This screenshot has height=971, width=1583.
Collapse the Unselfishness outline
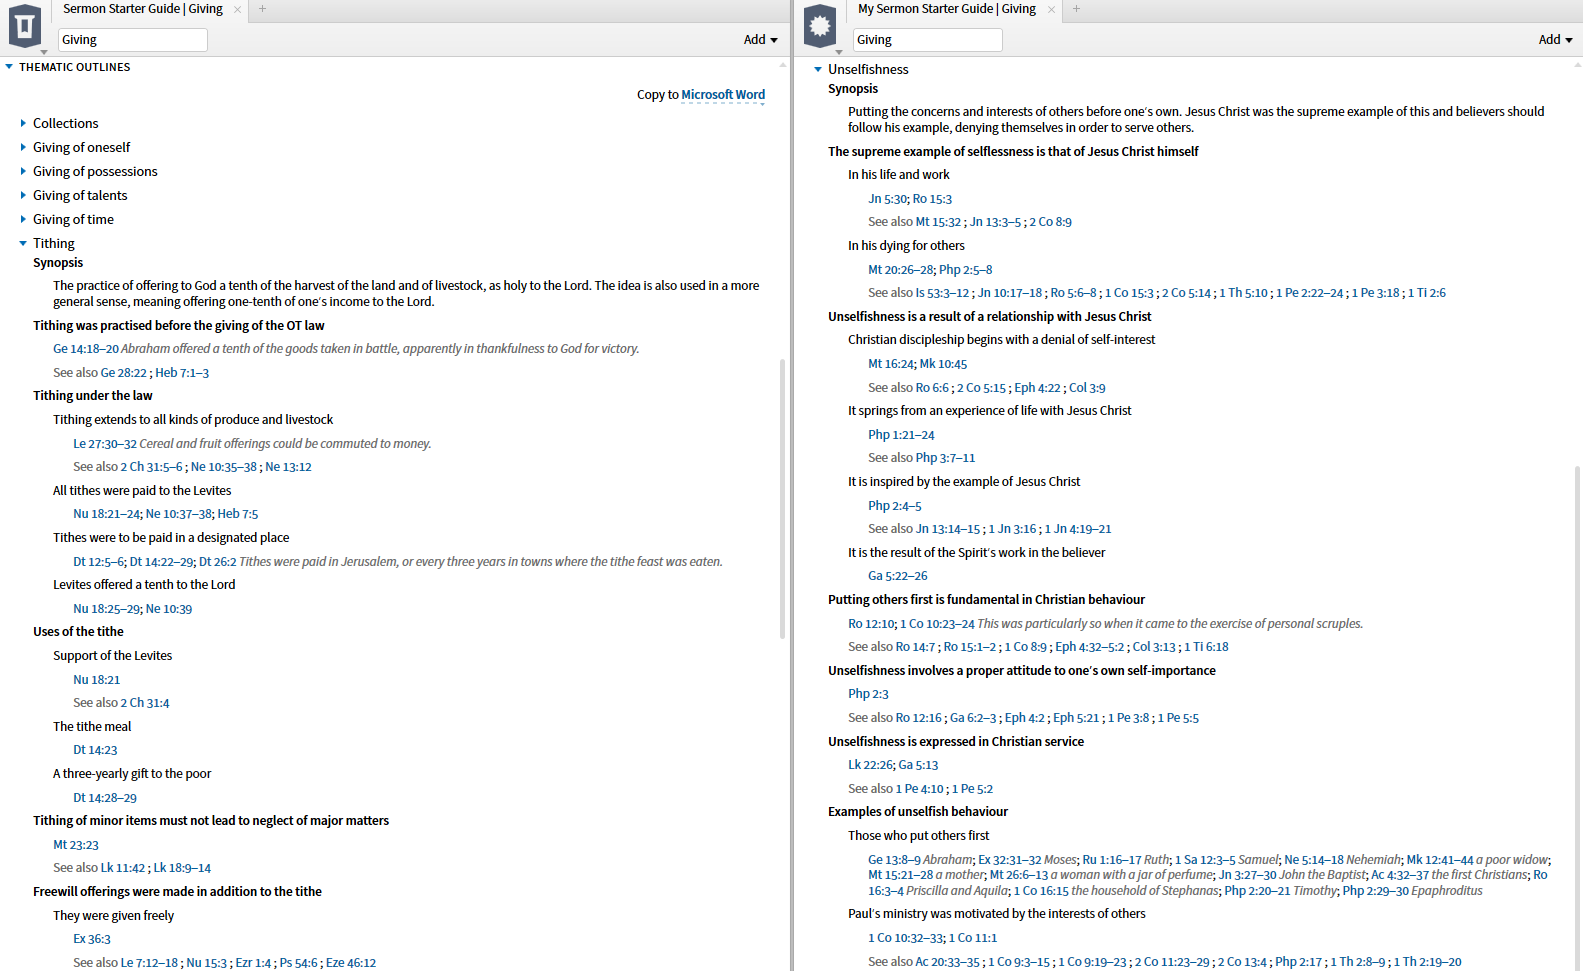click(x=818, y=69)
